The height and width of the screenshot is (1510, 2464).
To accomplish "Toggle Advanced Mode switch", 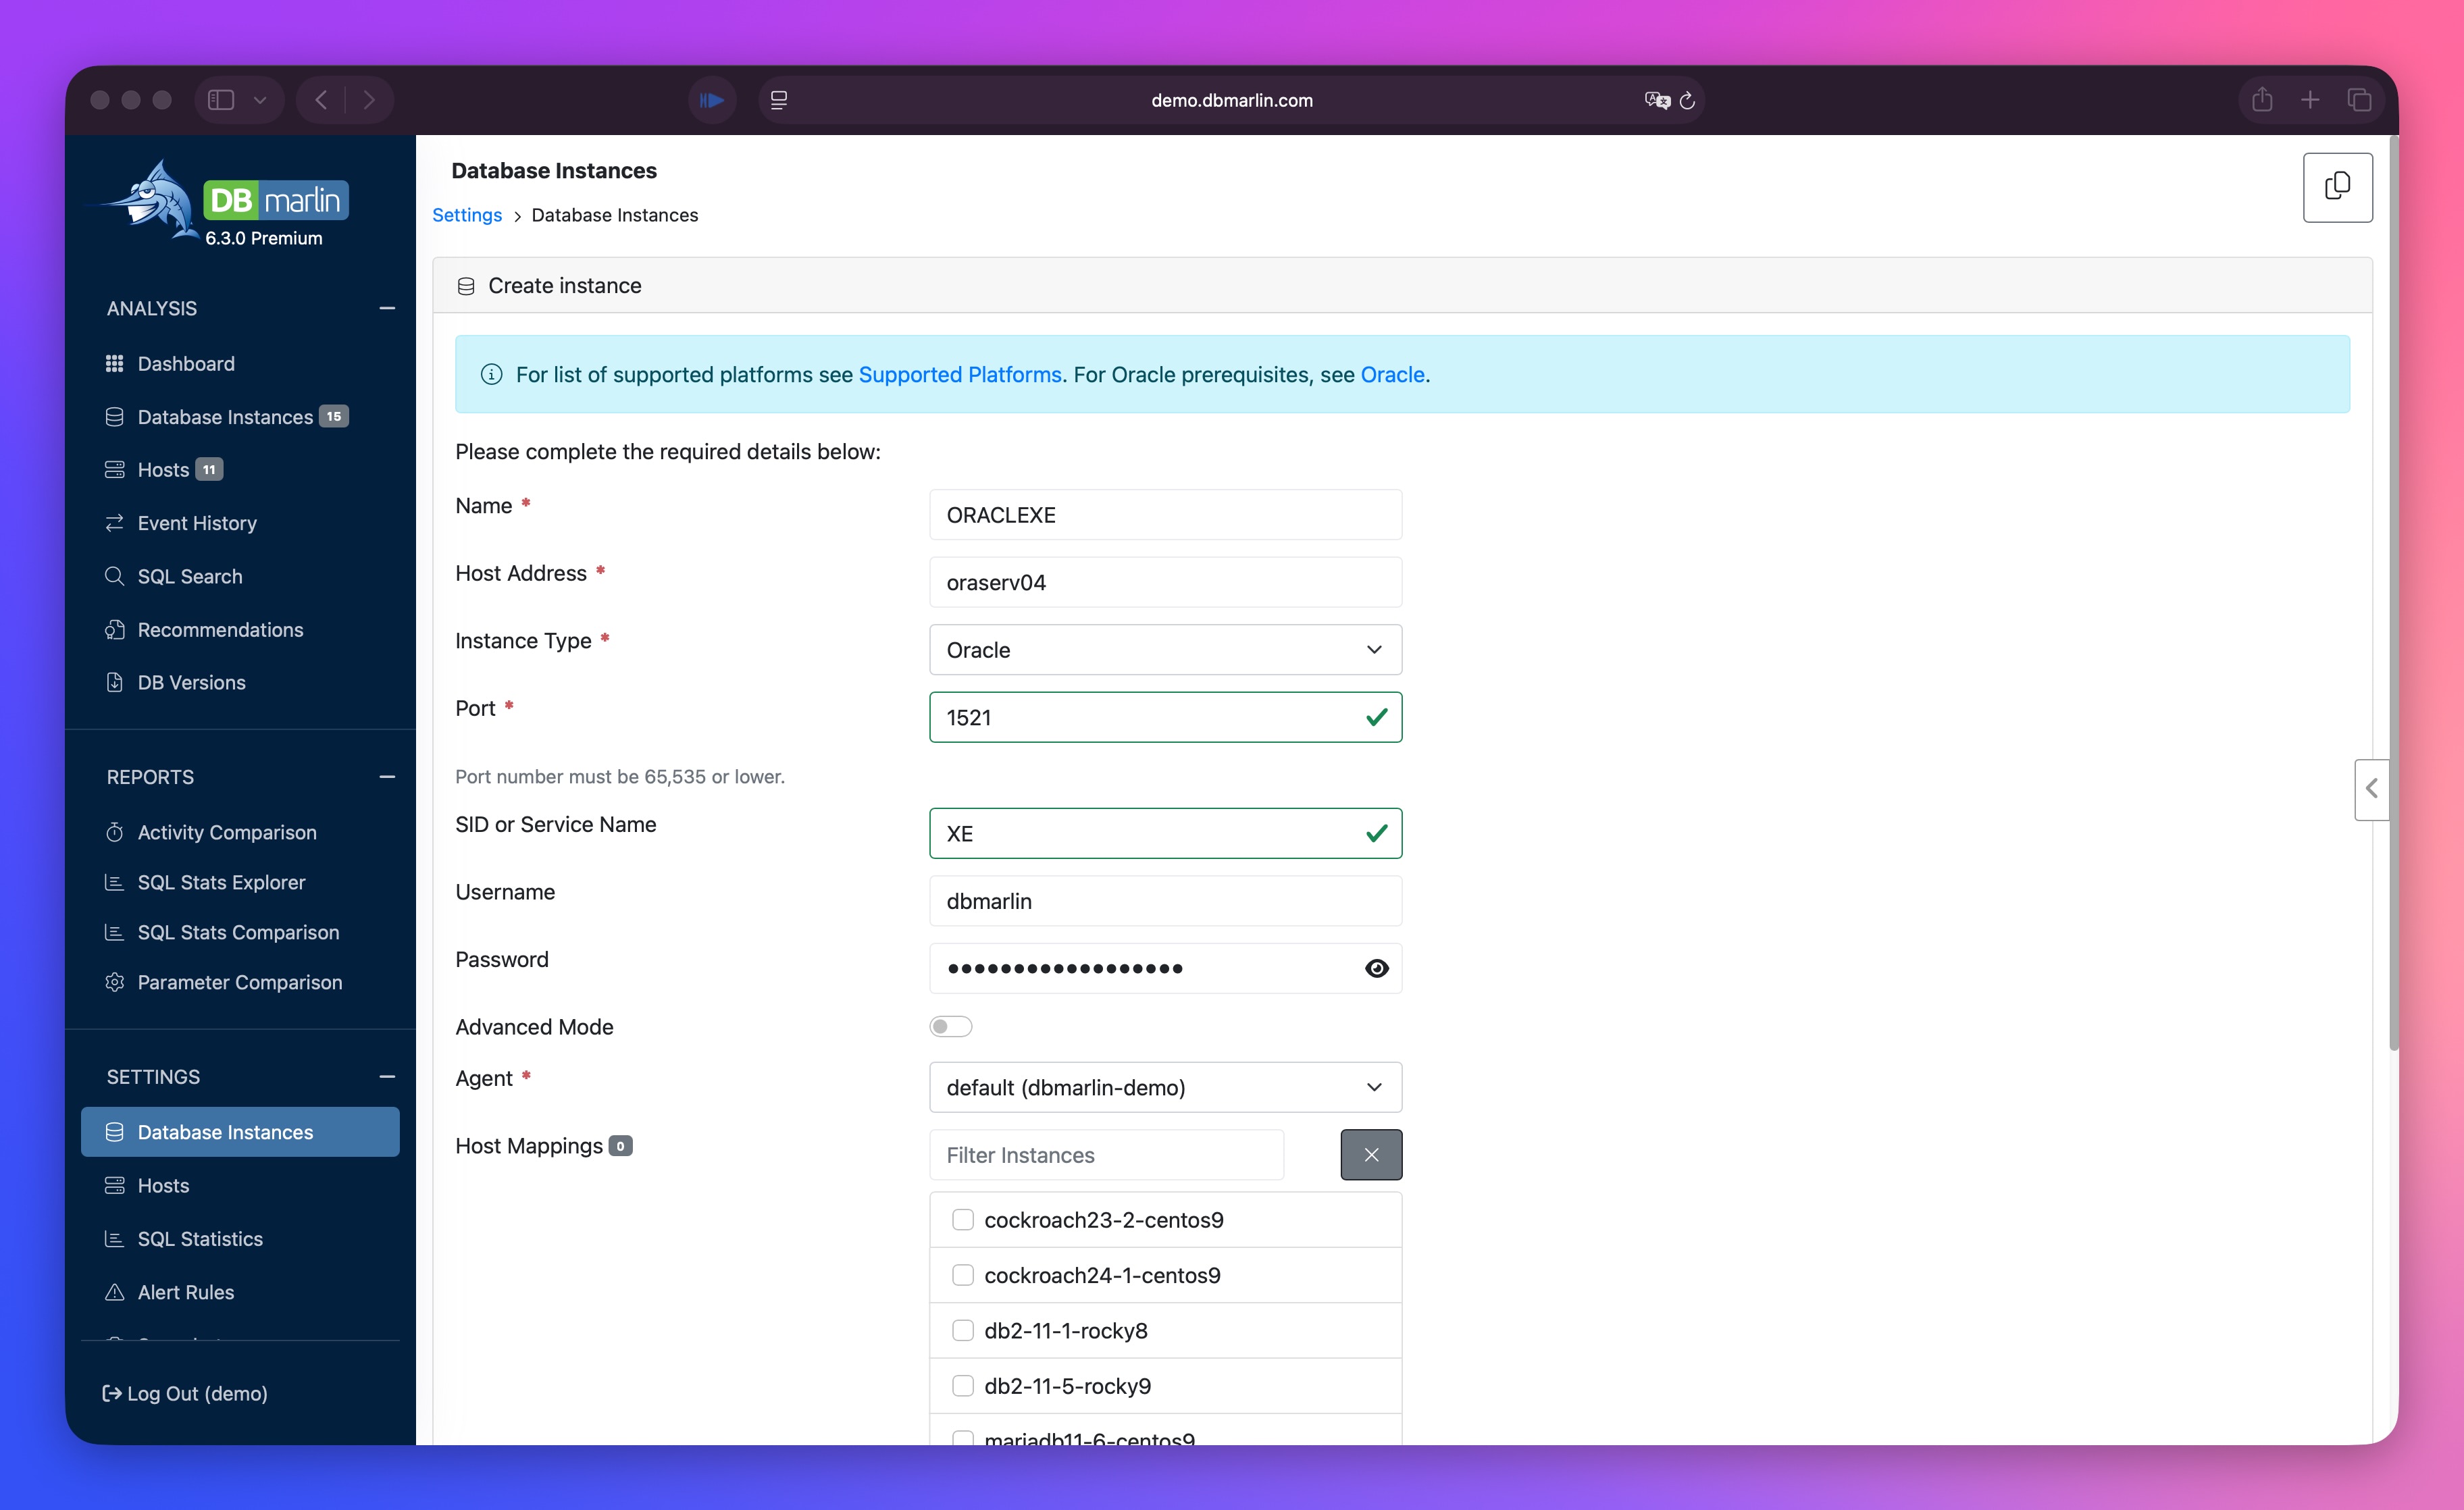I will coord(950,1027).
